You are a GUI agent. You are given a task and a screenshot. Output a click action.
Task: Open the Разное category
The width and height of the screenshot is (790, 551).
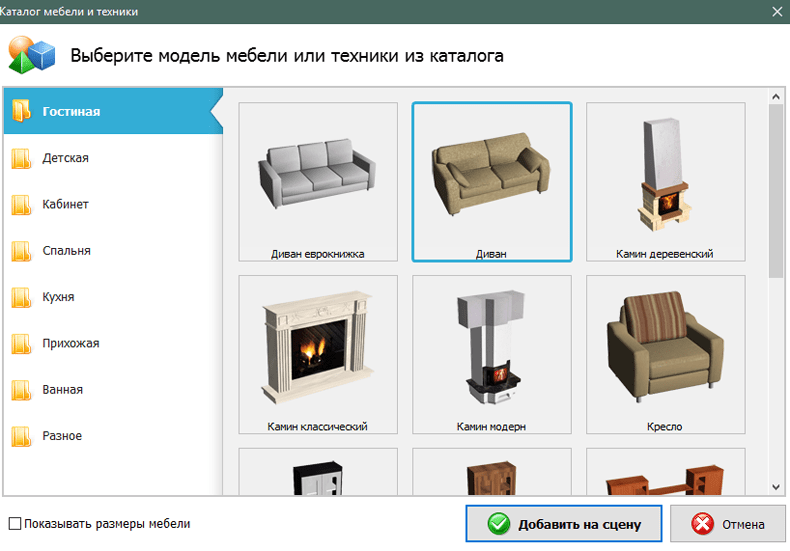62,436
